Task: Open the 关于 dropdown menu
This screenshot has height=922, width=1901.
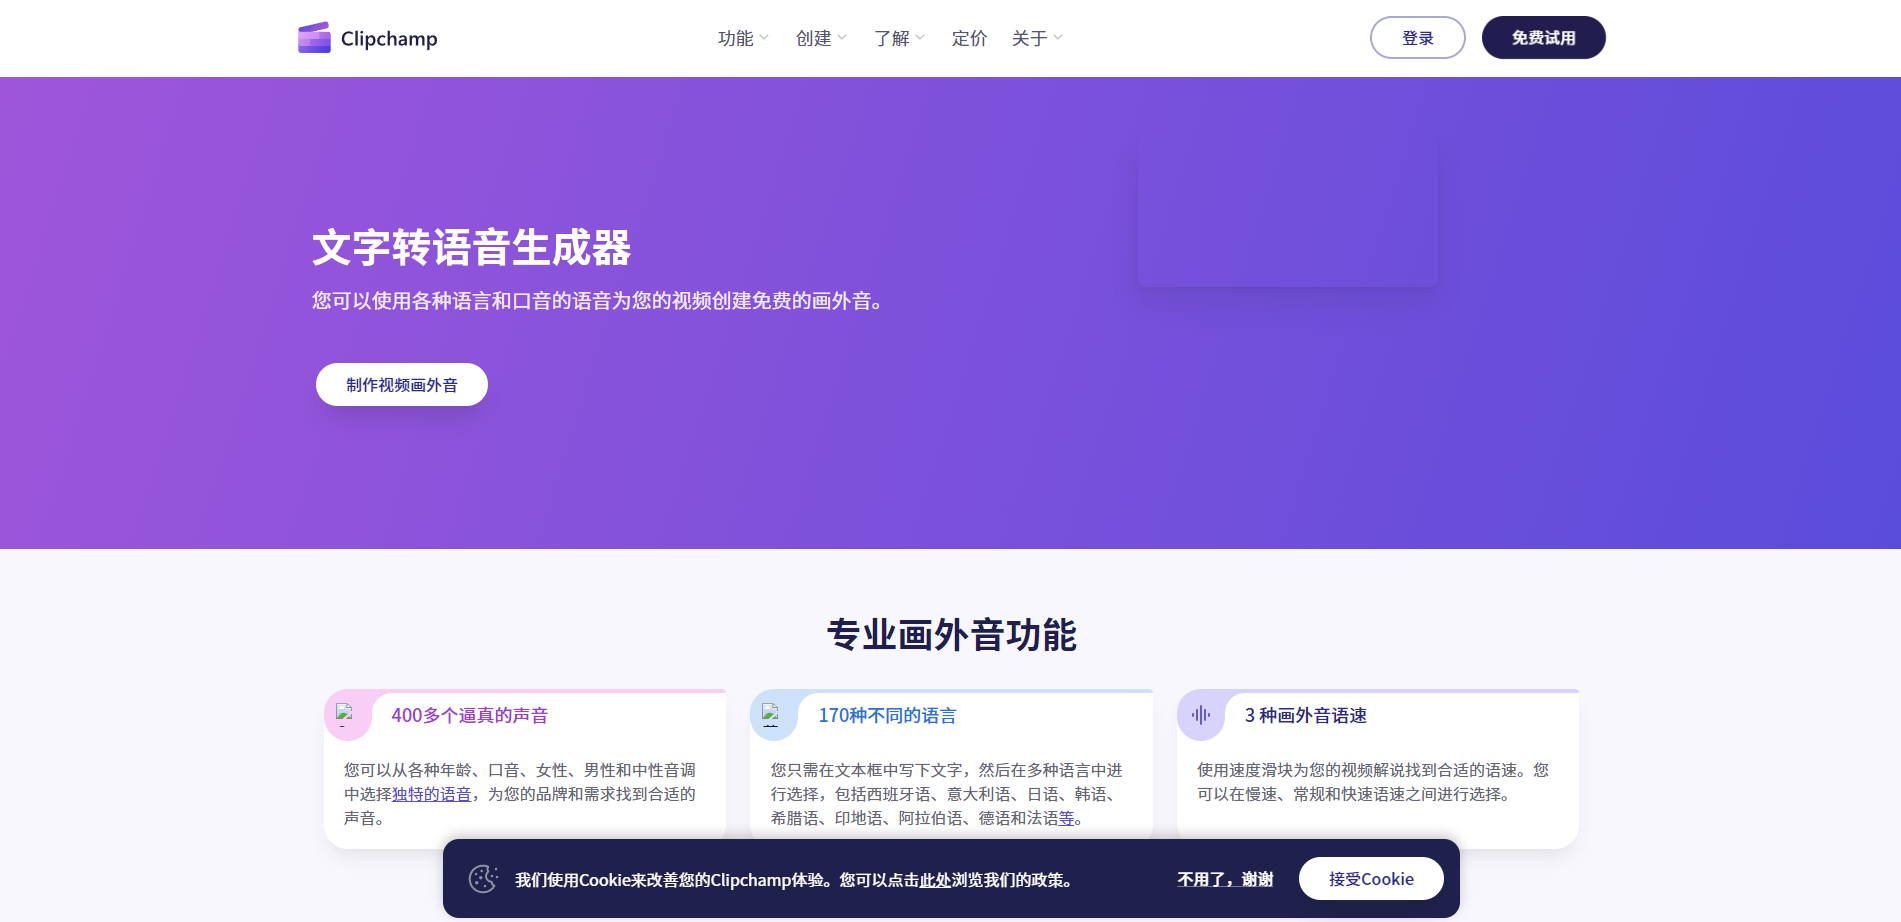Action: coord(1037,38)
